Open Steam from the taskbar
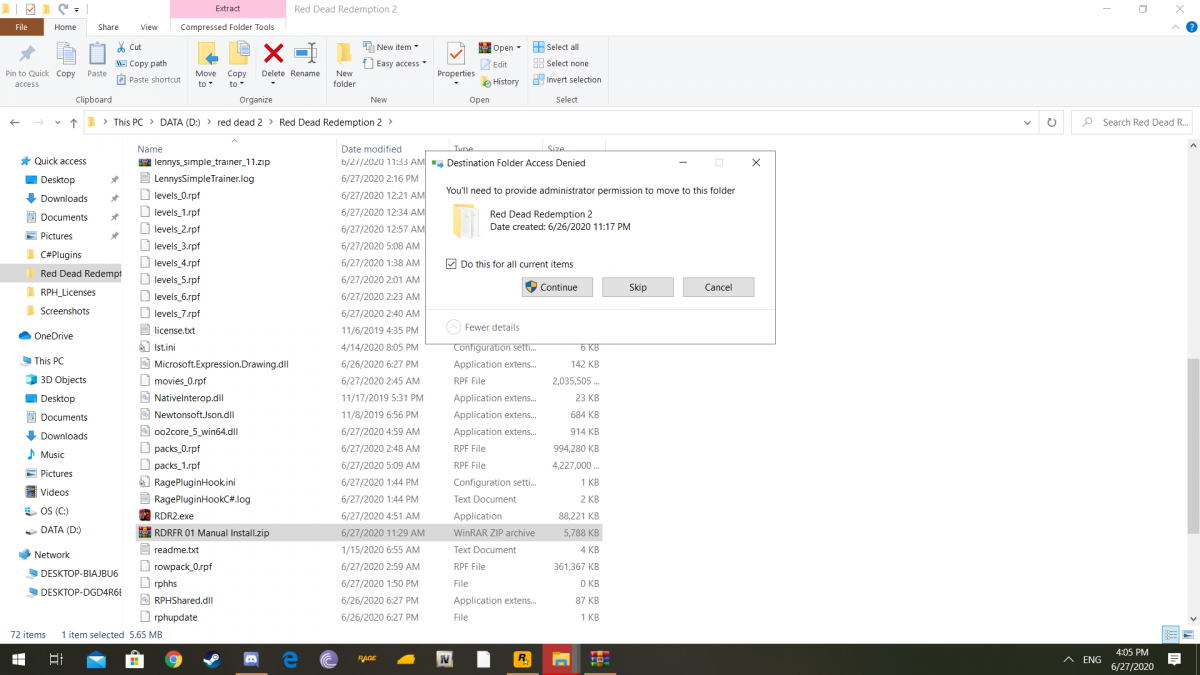 pyautogui.click(x=211, y=659)
